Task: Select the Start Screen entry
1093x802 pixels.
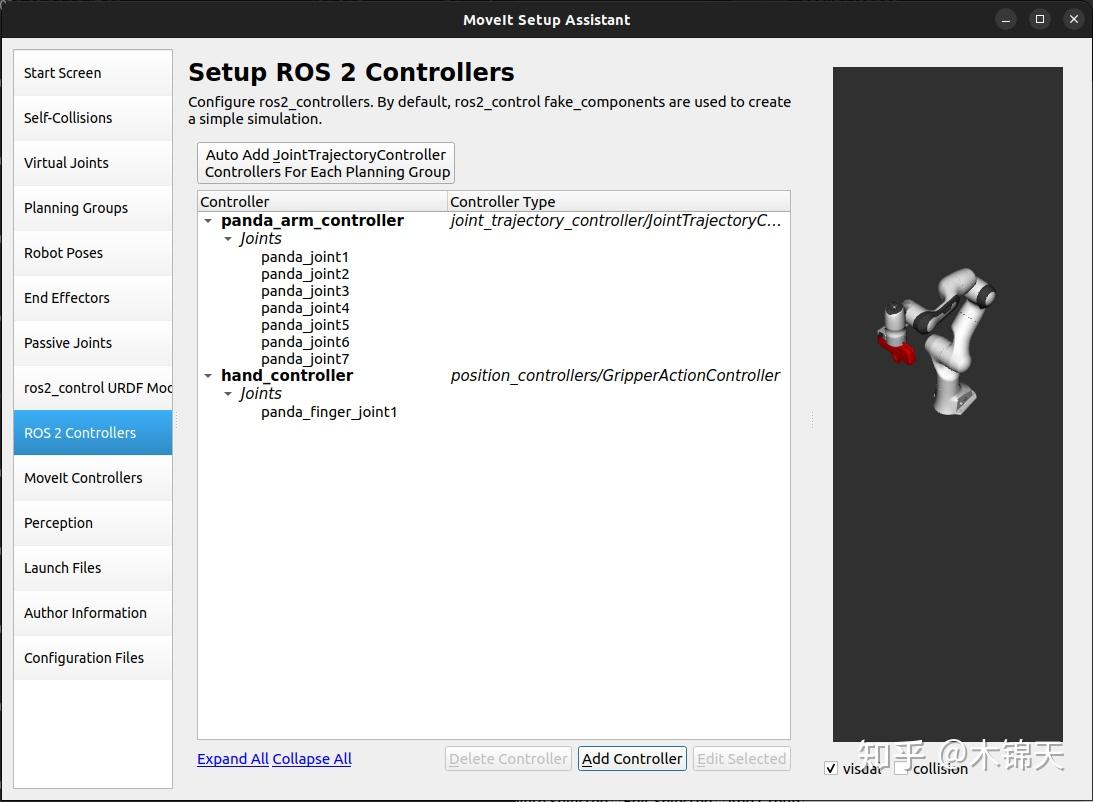Action: 62,73
